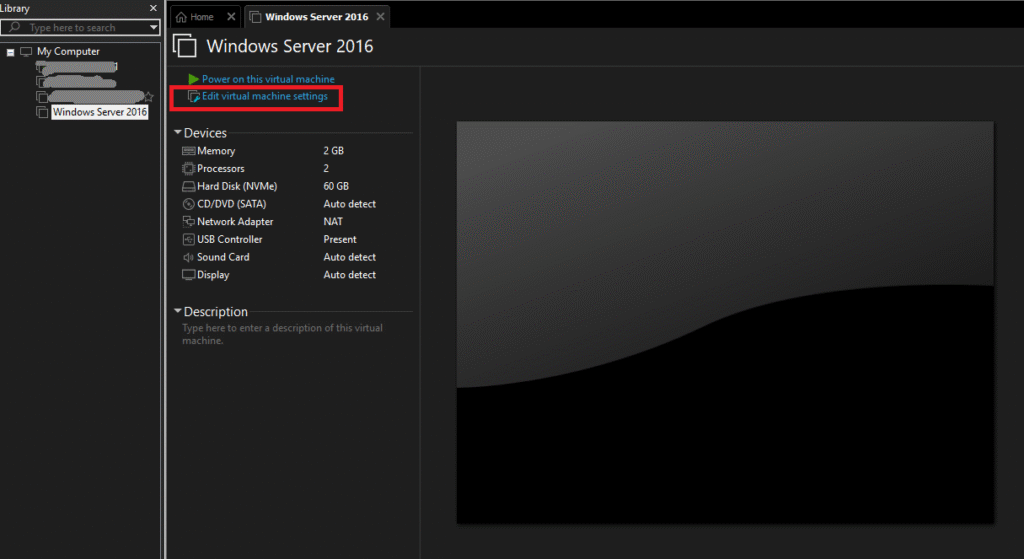This screenshot has width=1024, height=559.
Task: Click the green Power on play icon
Action: (193, 79)
